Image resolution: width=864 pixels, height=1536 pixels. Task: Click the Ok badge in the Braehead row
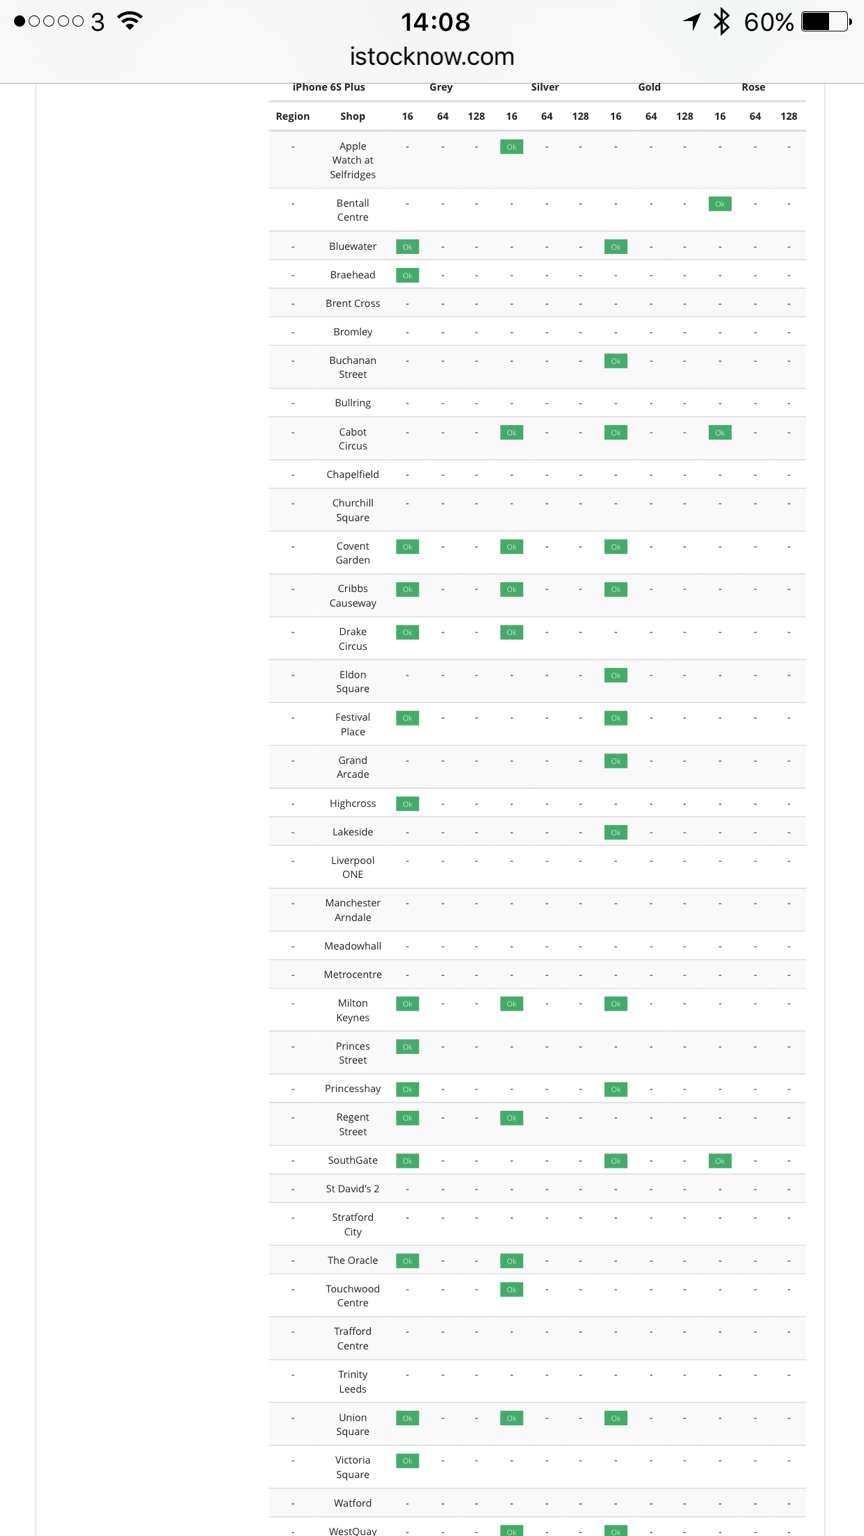point(407,275)
